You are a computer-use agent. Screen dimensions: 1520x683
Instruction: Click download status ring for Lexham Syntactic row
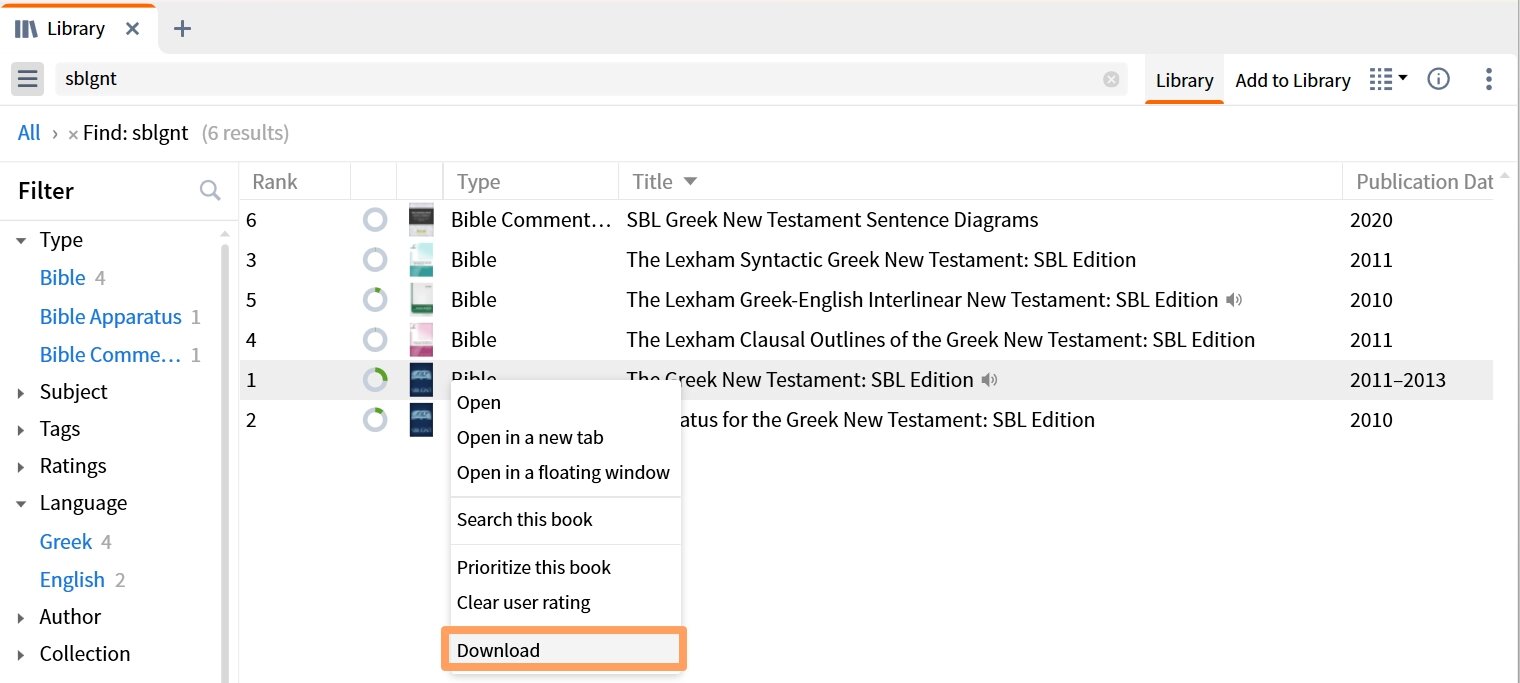(x=375, y=260)
